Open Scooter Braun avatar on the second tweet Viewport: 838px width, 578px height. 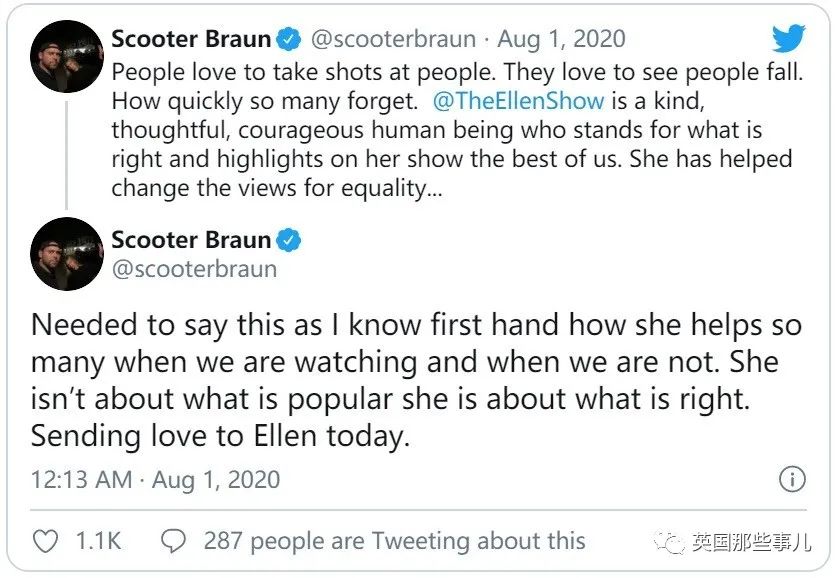67,254
